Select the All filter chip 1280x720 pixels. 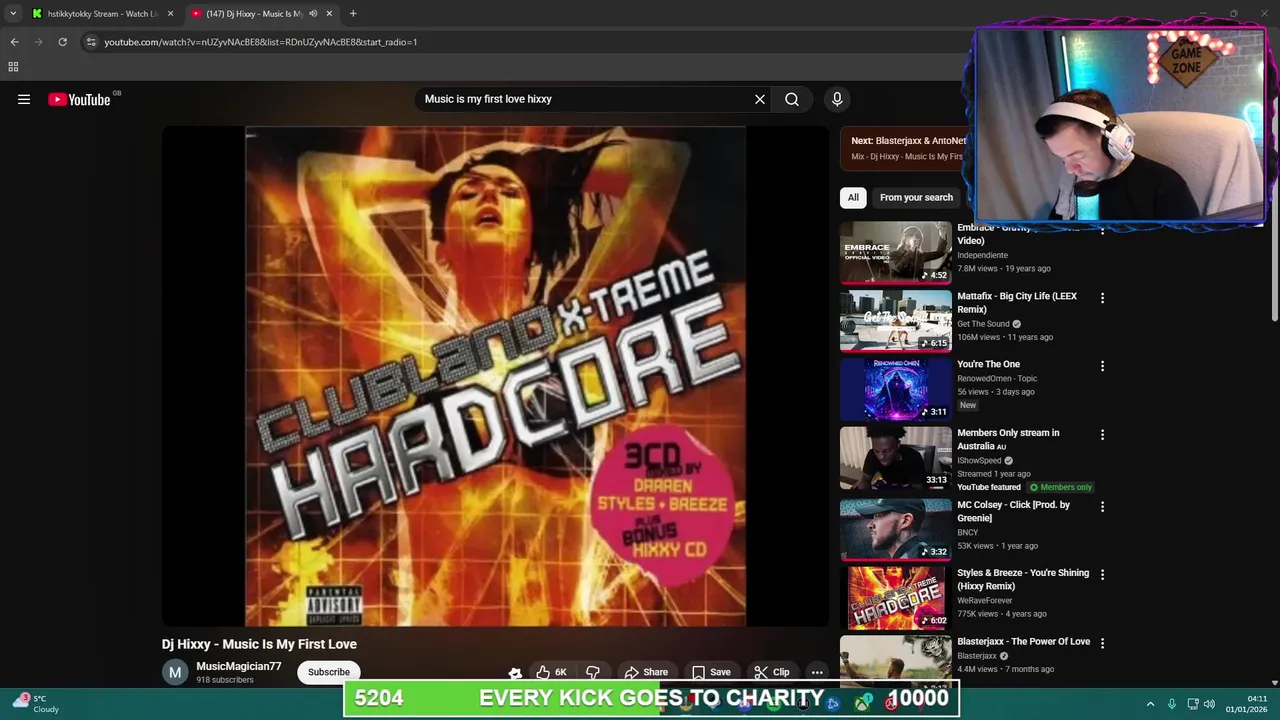point(853,197)
